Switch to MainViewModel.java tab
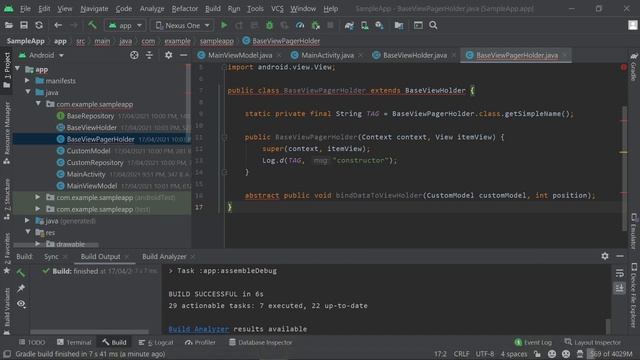 239,55
